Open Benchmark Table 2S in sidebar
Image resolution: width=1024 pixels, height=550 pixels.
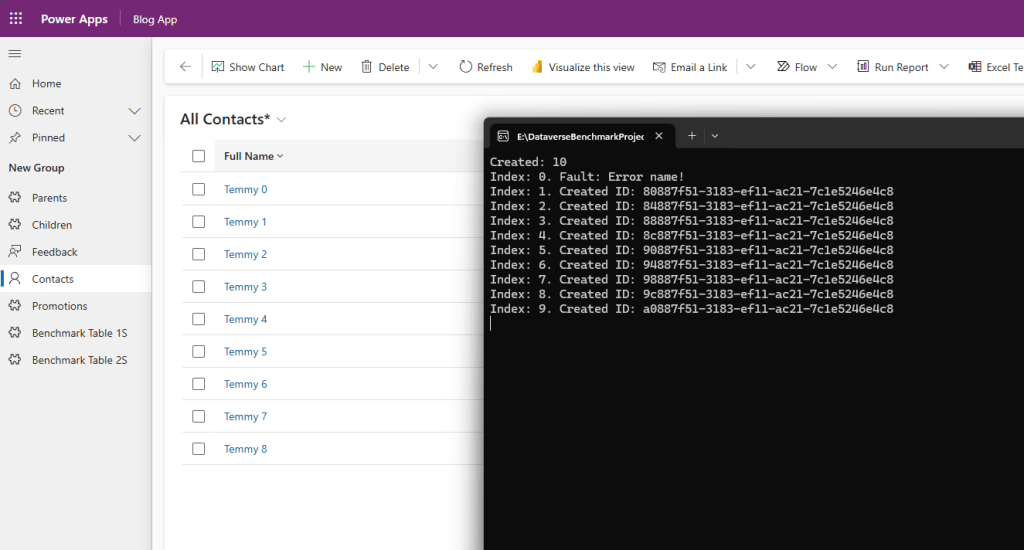pyautogui.click(x=80, y=360)
